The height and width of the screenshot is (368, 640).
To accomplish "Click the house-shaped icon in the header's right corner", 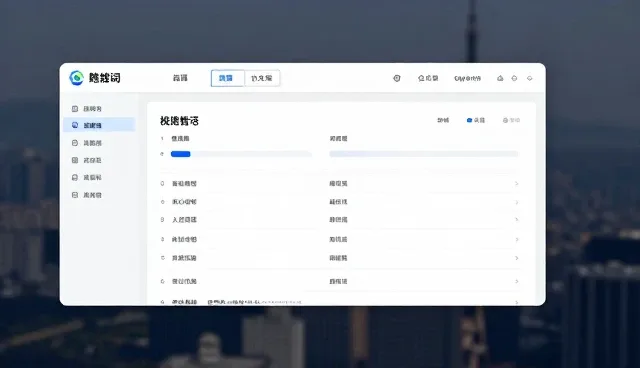I will coord(500,78).
